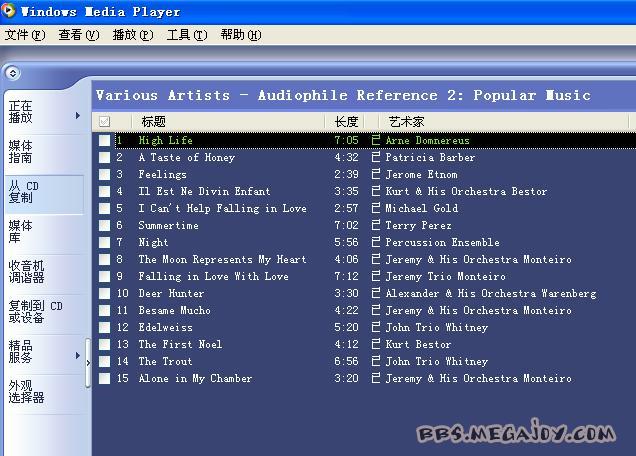The width and height of the screenshot is (636, 456).
Task: Click the artist icon beside Patricia Barber
Action: tap(376, 157)
